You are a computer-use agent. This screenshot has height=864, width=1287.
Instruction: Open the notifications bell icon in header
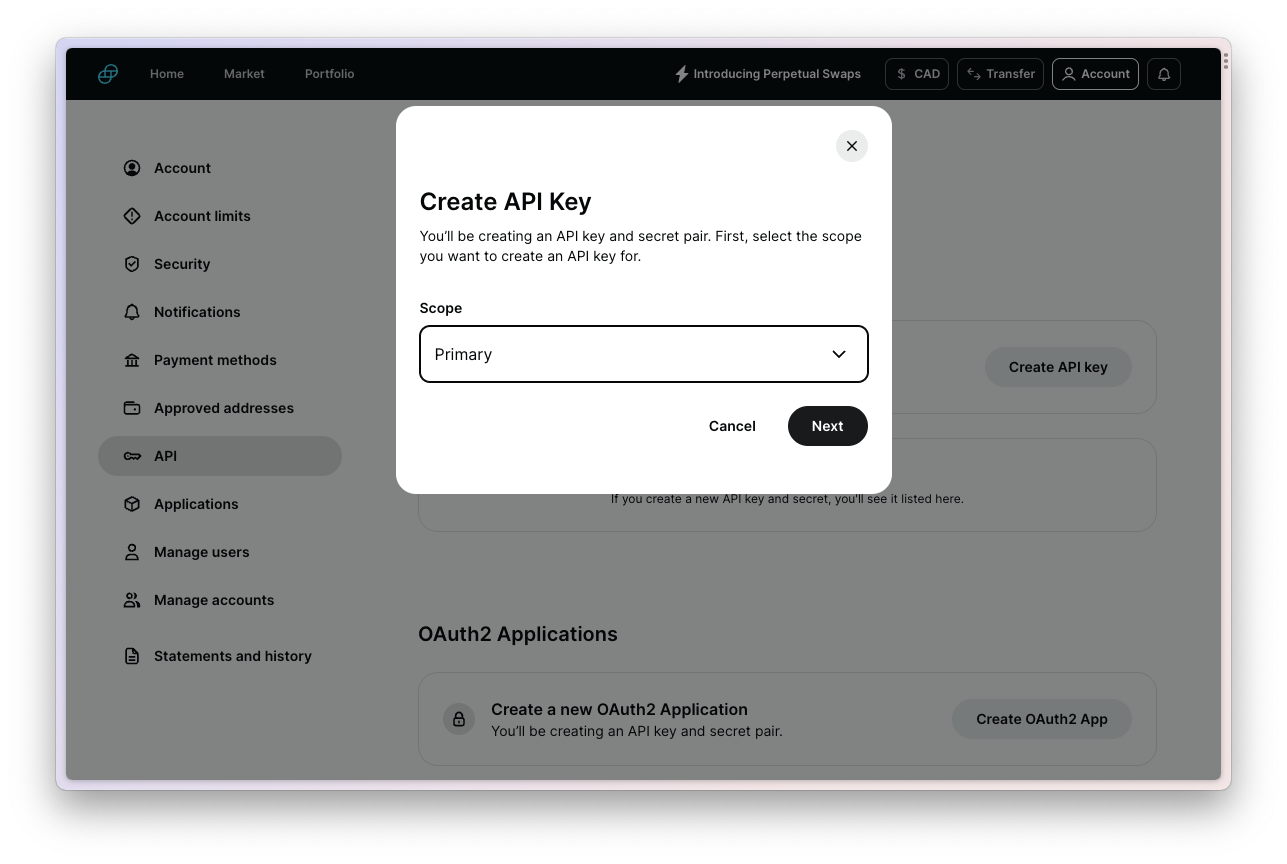point(1164,74)
